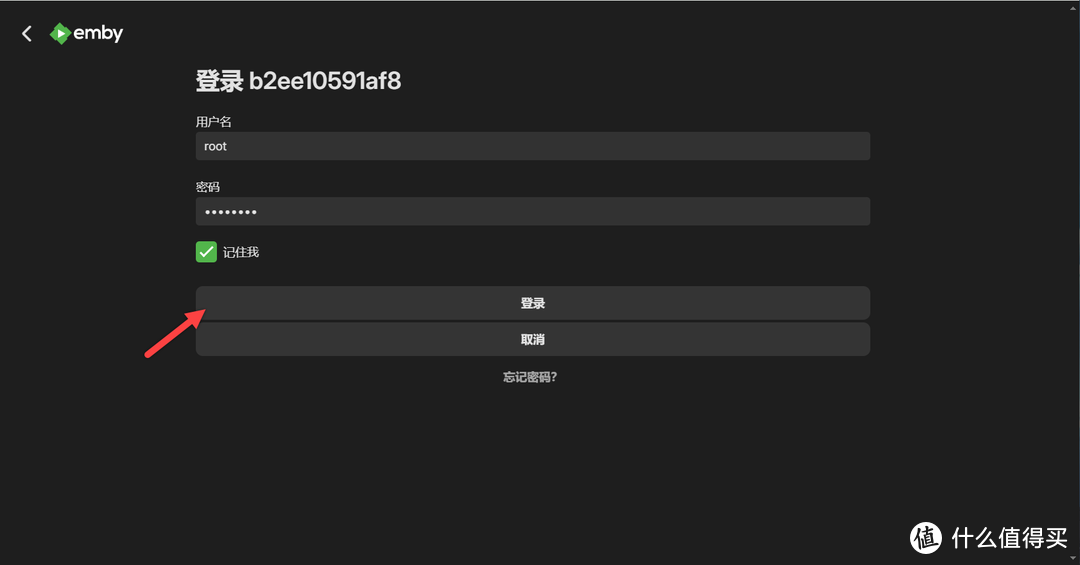
Task: Click the 用户名 label
Action: [214, 122]
